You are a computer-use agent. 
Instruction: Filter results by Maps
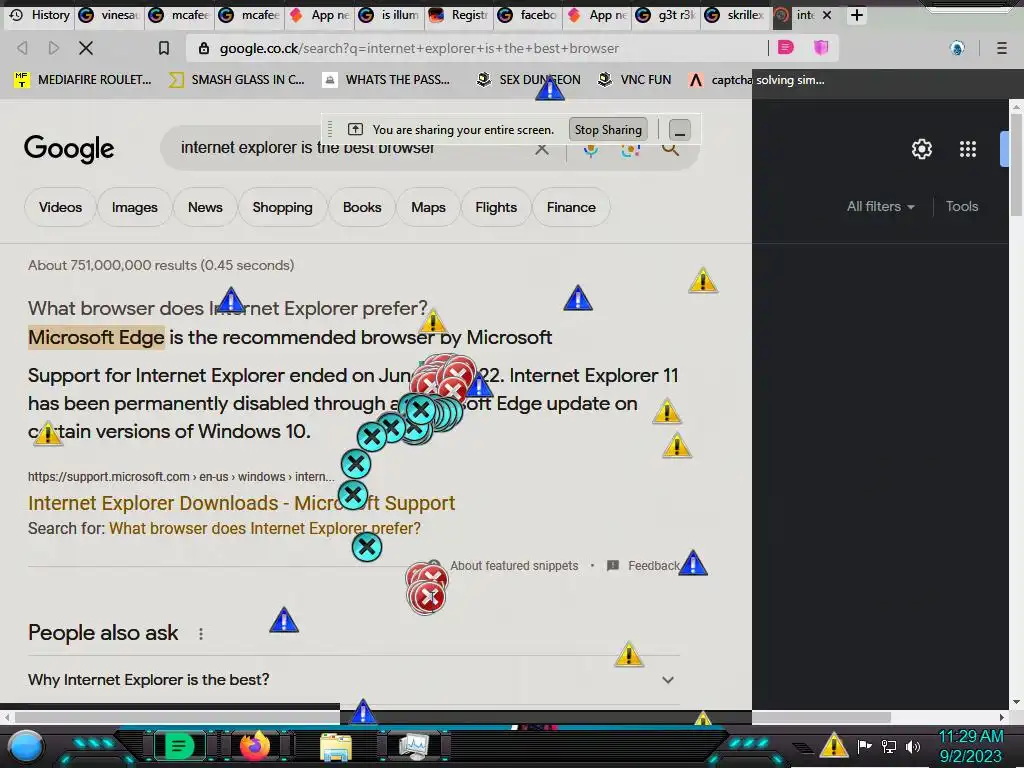click(x=428, y=208)
